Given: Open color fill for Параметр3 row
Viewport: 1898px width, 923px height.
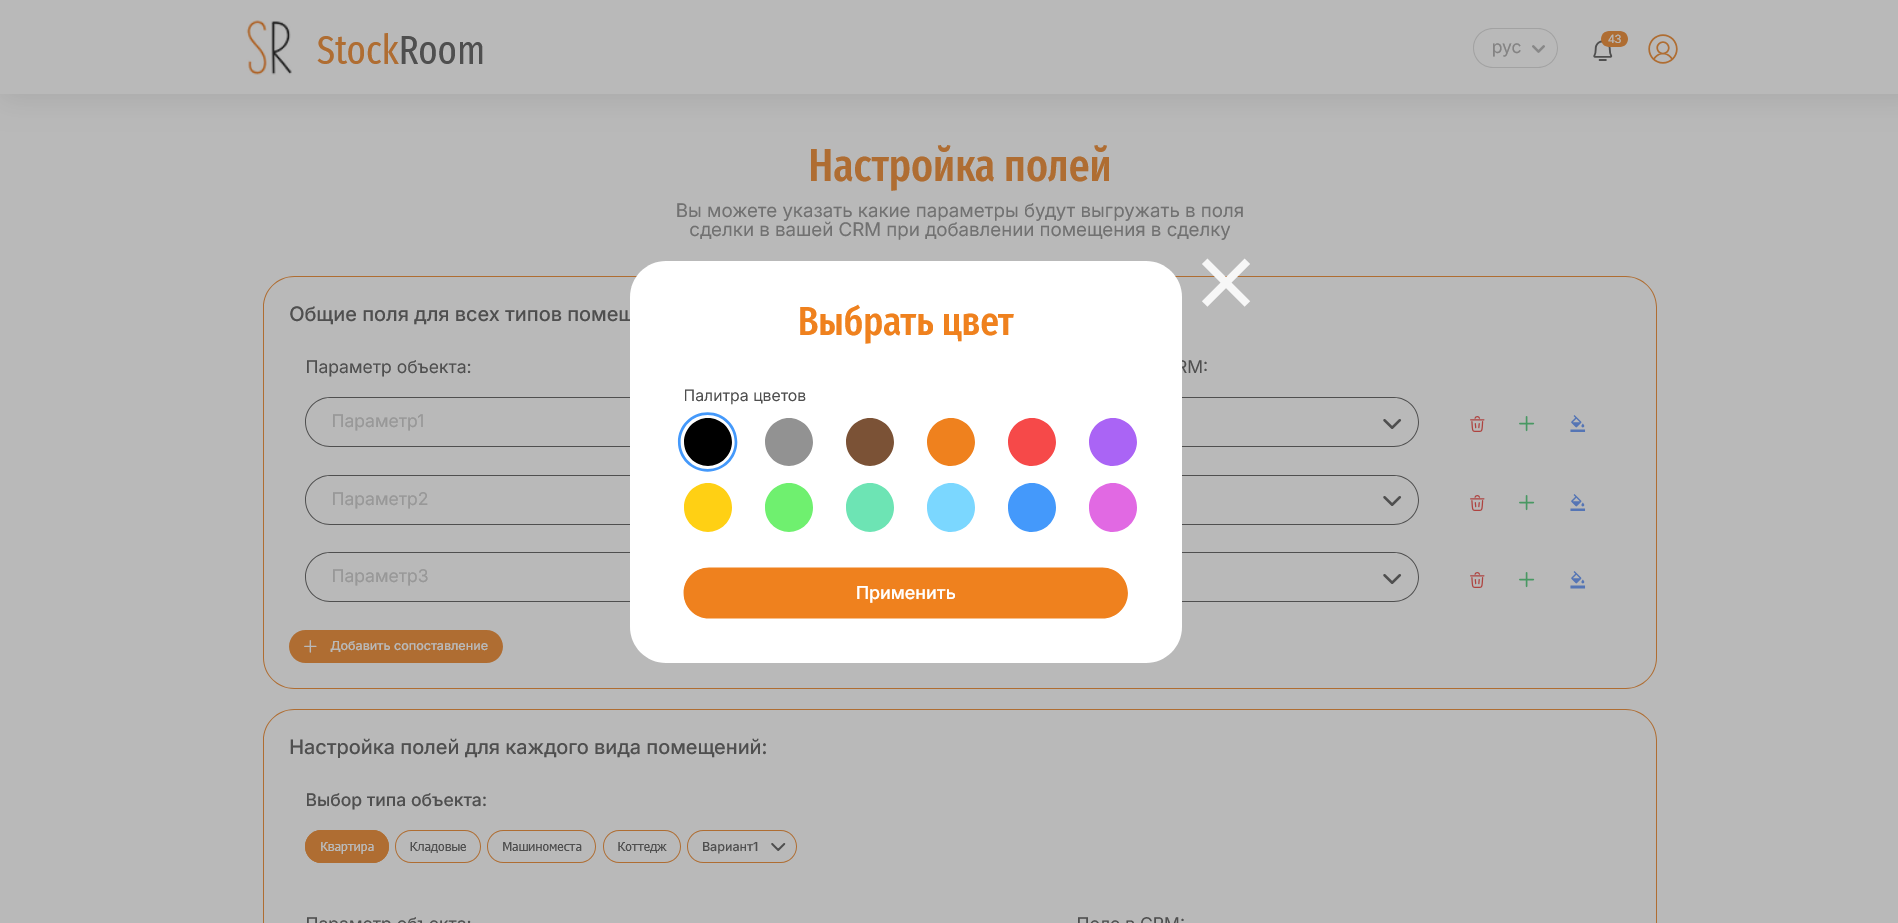Looking at the screenshot, I should (1577, 580).
